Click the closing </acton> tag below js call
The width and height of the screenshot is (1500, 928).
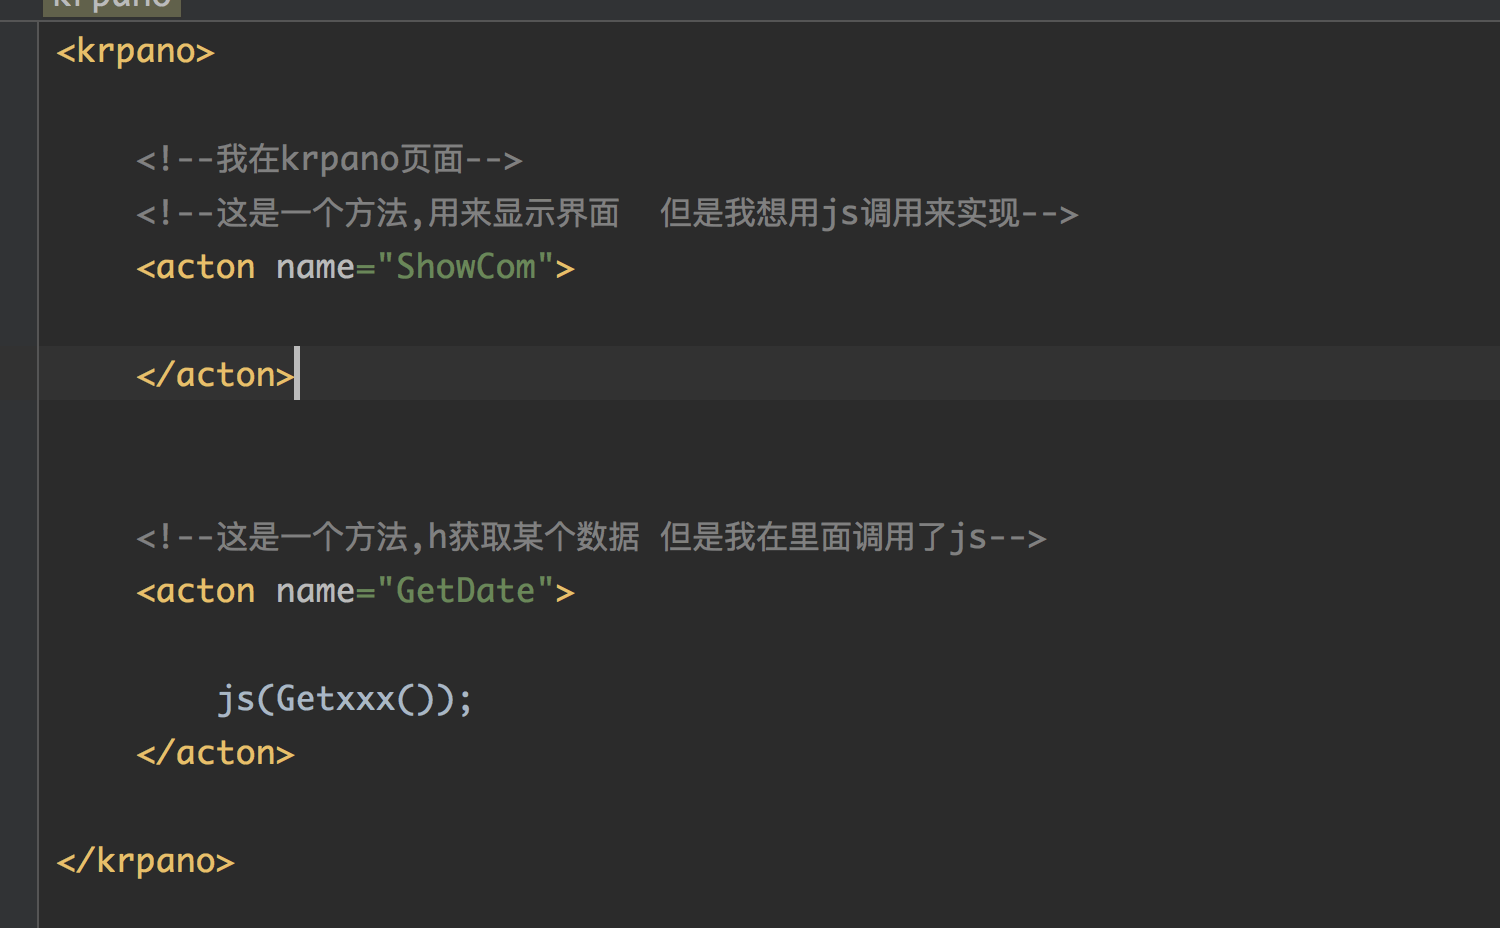click(x=216, y=753)
